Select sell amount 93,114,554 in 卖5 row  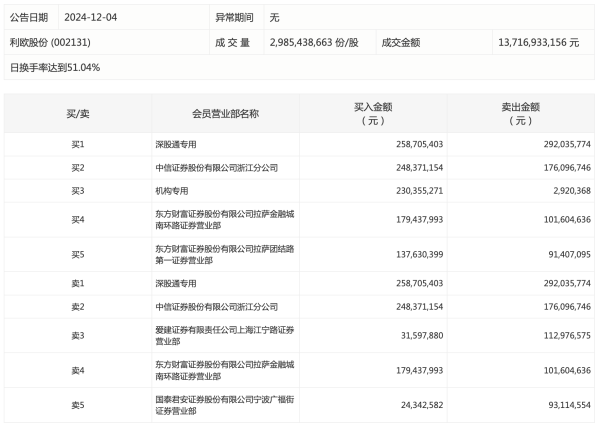point(569,405)
